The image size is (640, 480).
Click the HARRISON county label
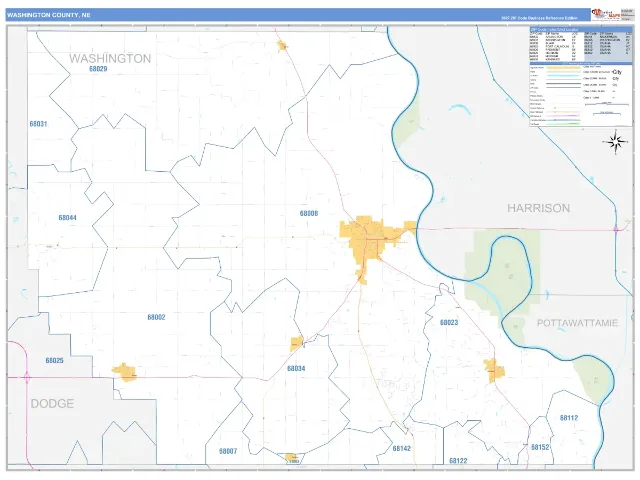538,208
